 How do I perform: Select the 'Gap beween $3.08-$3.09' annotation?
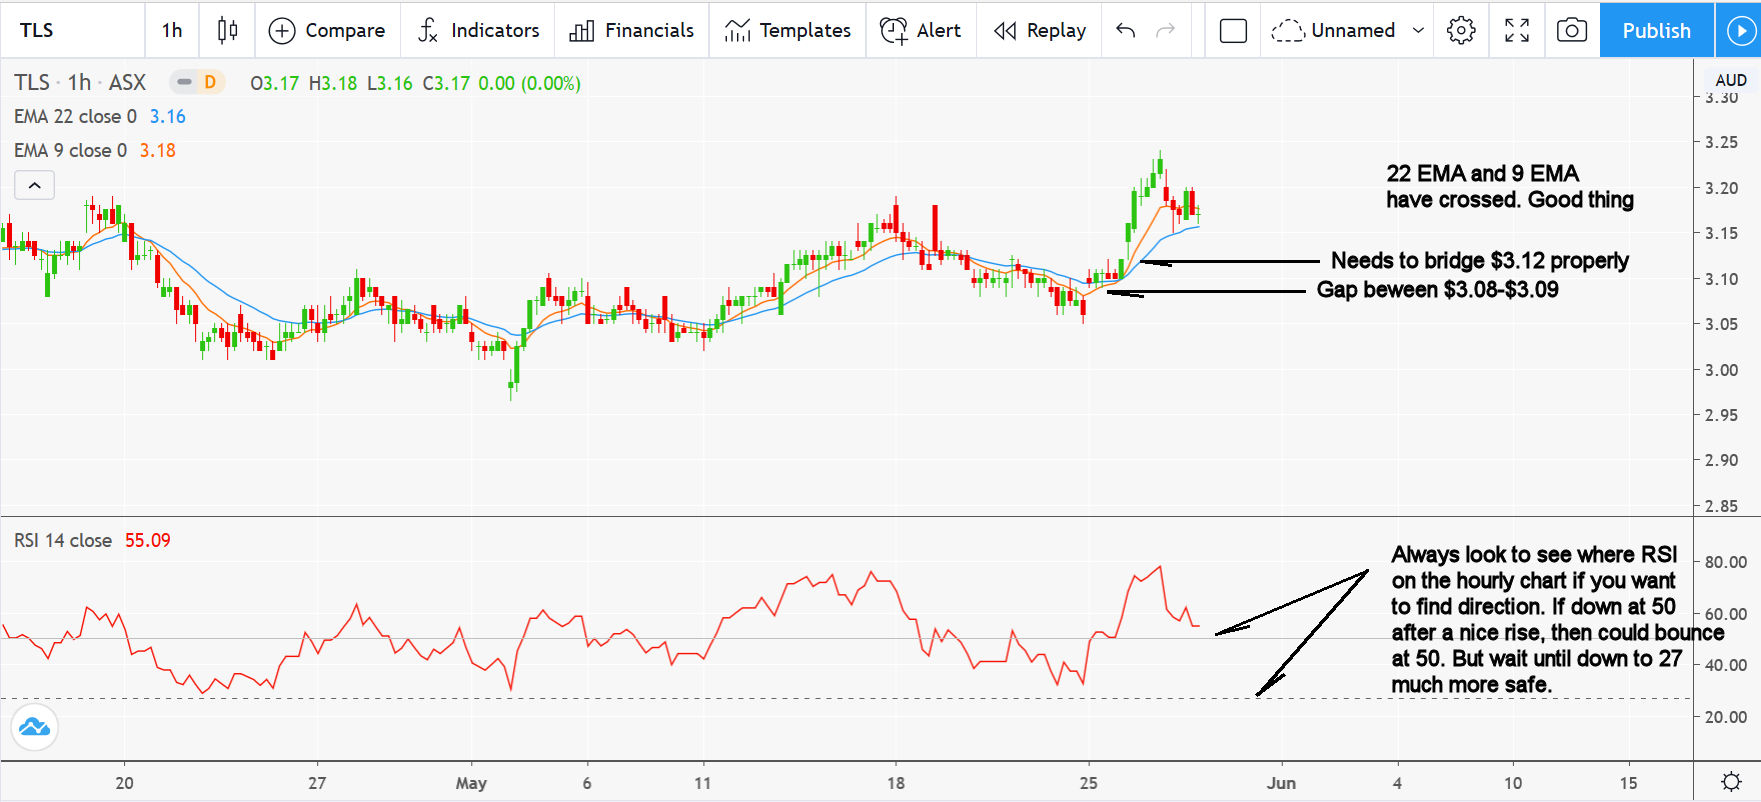(x=1437, y=290)
